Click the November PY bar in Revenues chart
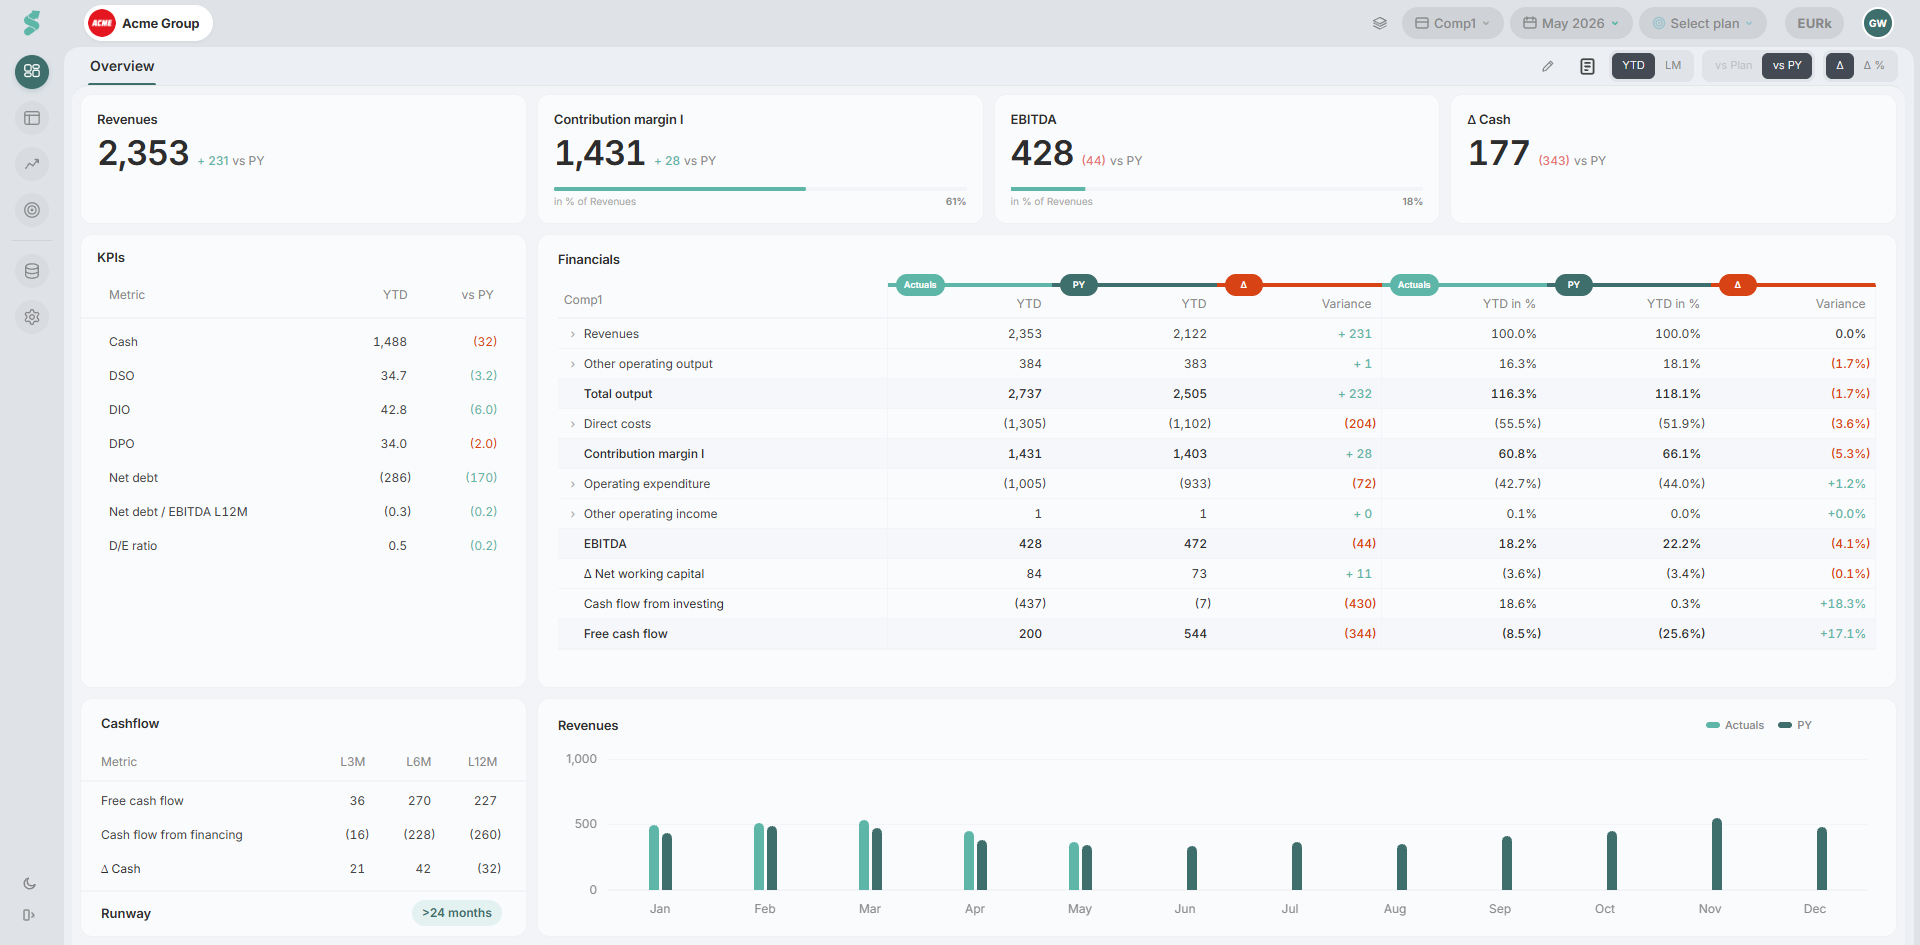 (1717, 854)
